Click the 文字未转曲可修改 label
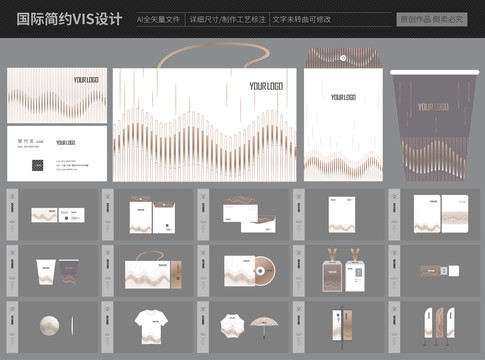The width and height of the screenshot is (485, 360). [302, 20]
